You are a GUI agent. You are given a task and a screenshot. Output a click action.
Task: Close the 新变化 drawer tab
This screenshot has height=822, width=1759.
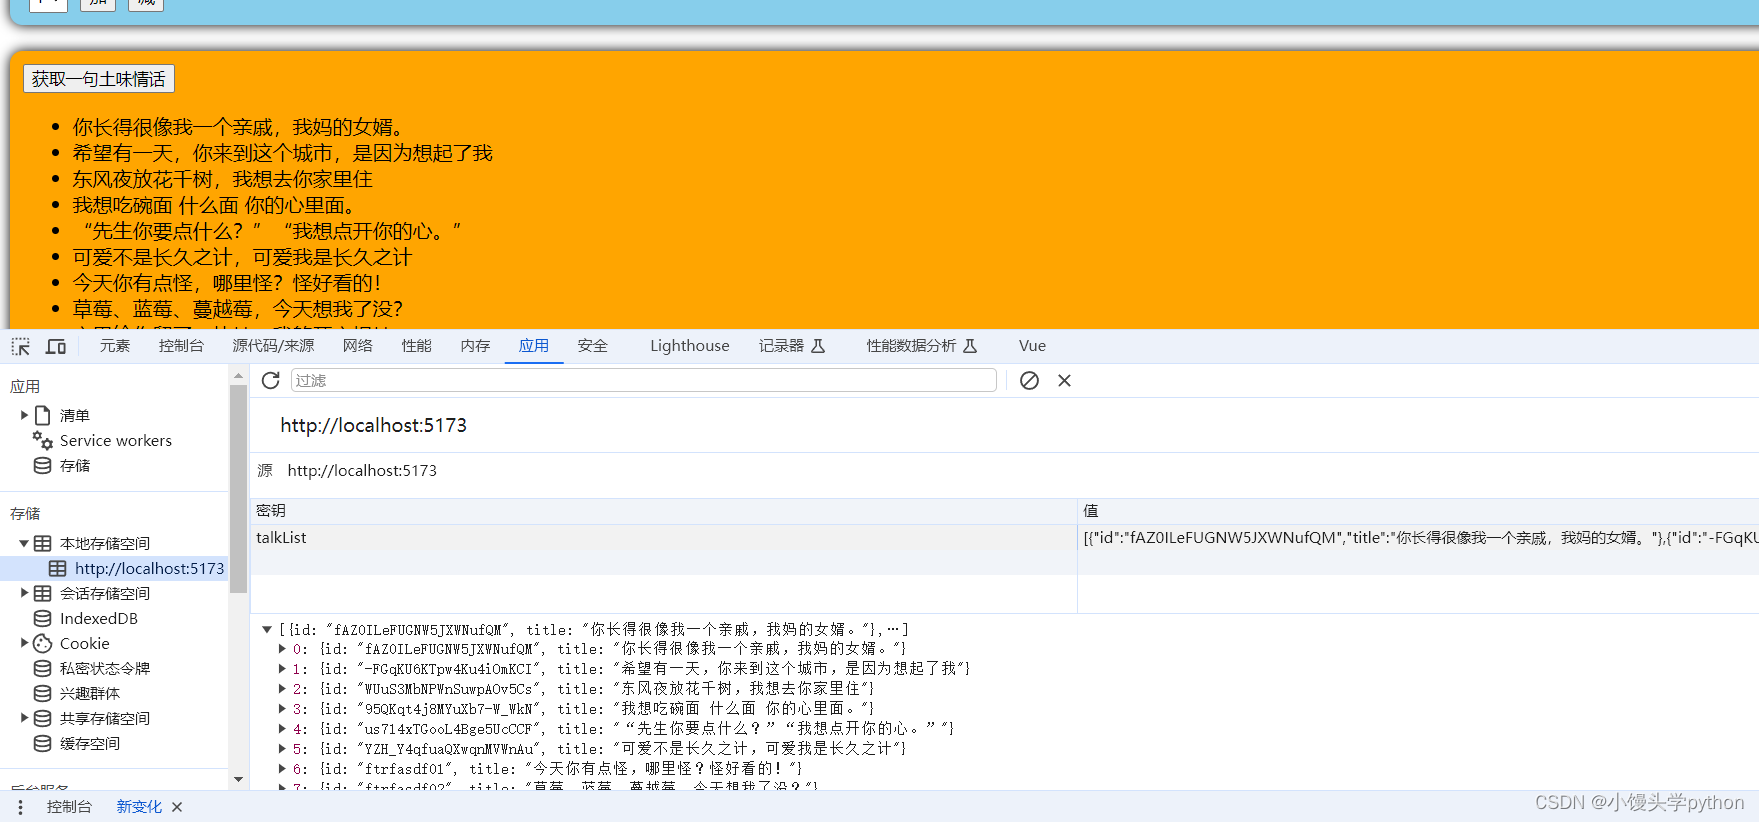click(x=177, y=807)
